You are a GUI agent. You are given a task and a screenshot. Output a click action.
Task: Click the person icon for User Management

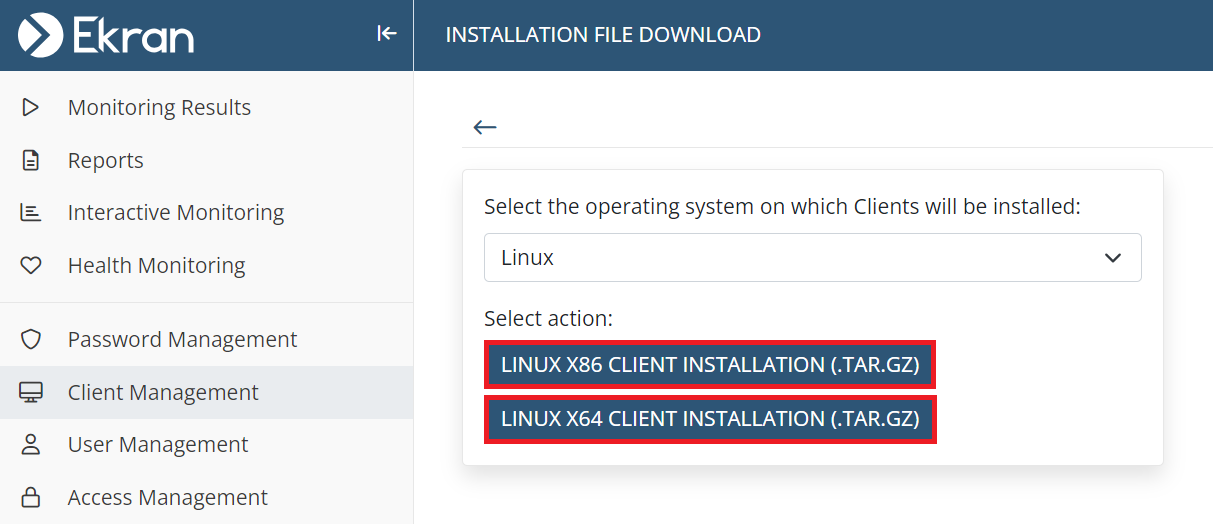tap(31, 444)
